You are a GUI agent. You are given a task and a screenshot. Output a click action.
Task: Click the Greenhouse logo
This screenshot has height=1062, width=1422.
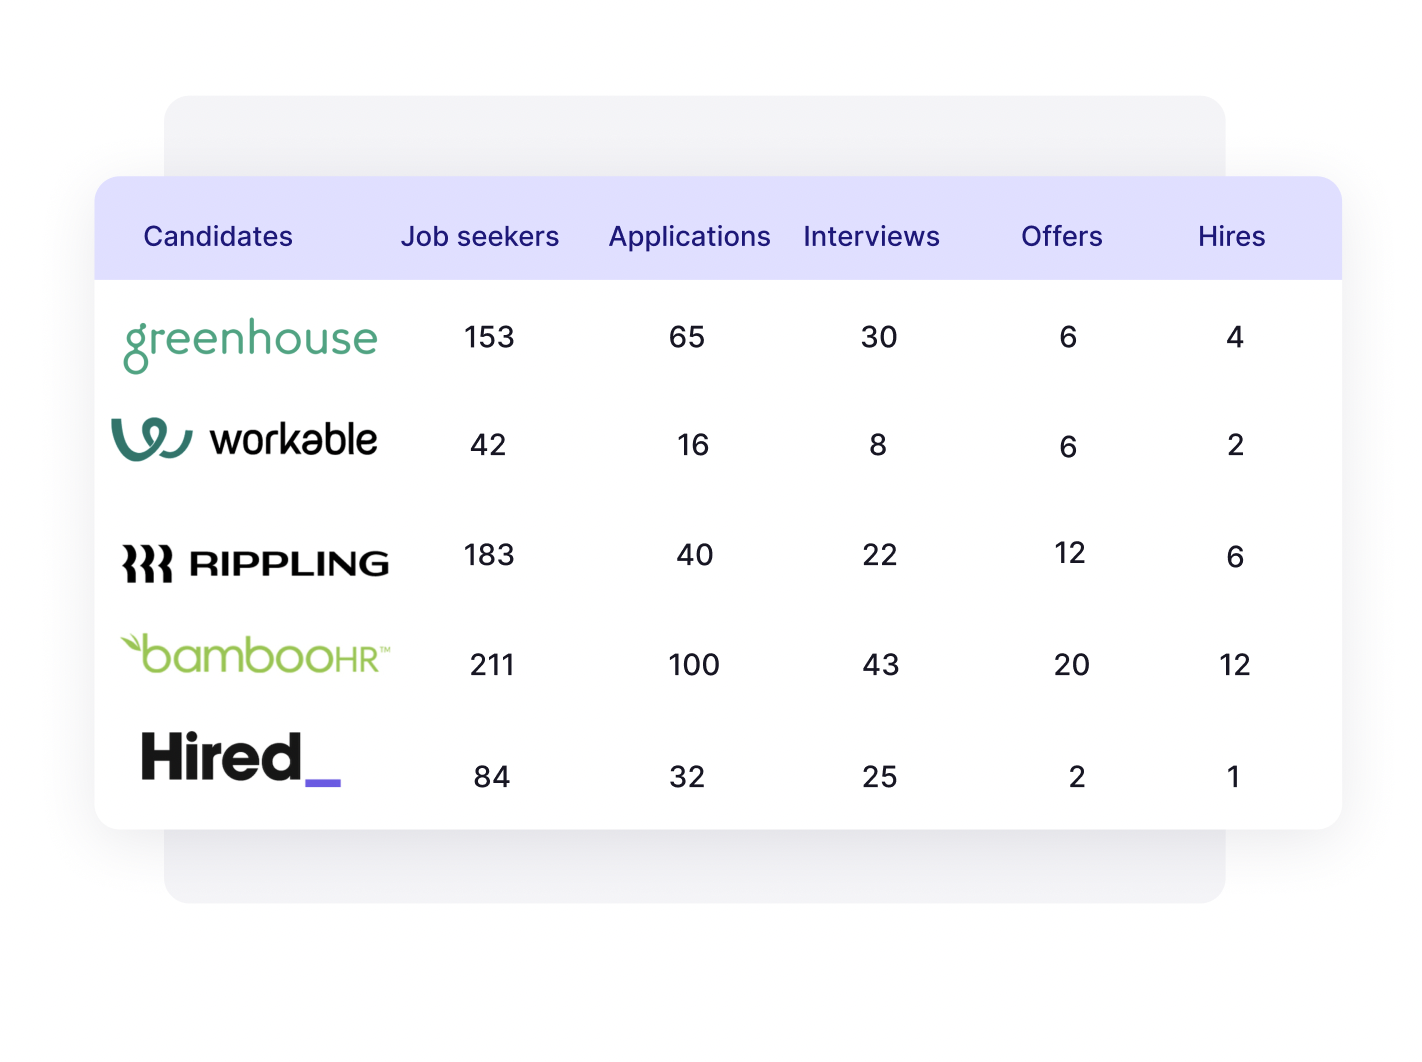tap(251, 343)
